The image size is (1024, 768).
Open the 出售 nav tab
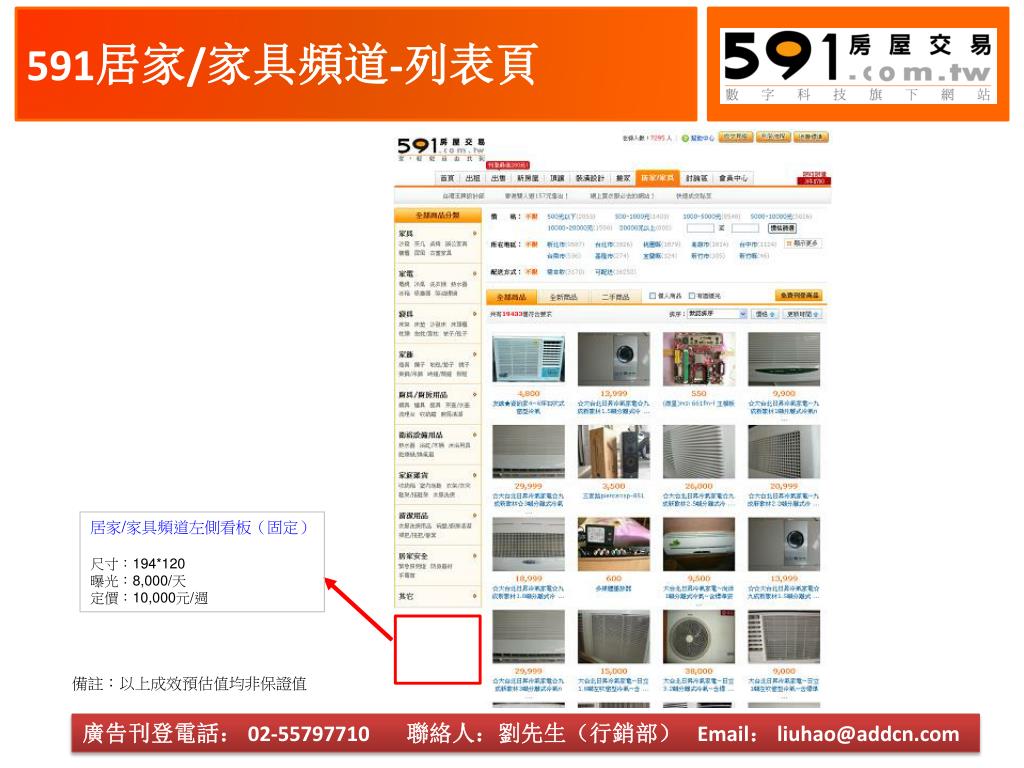point(498,178)
